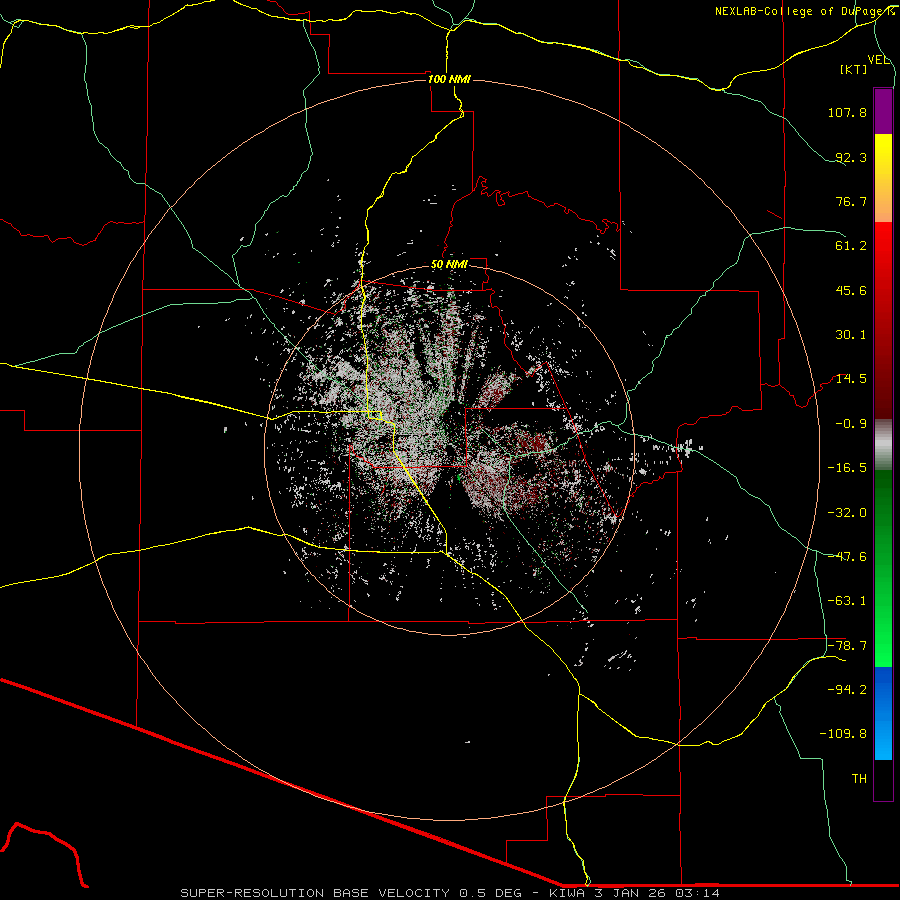This screenshot has height=900, width=900.
Task: Click the VEL legend title
Action: coord(878,60)
